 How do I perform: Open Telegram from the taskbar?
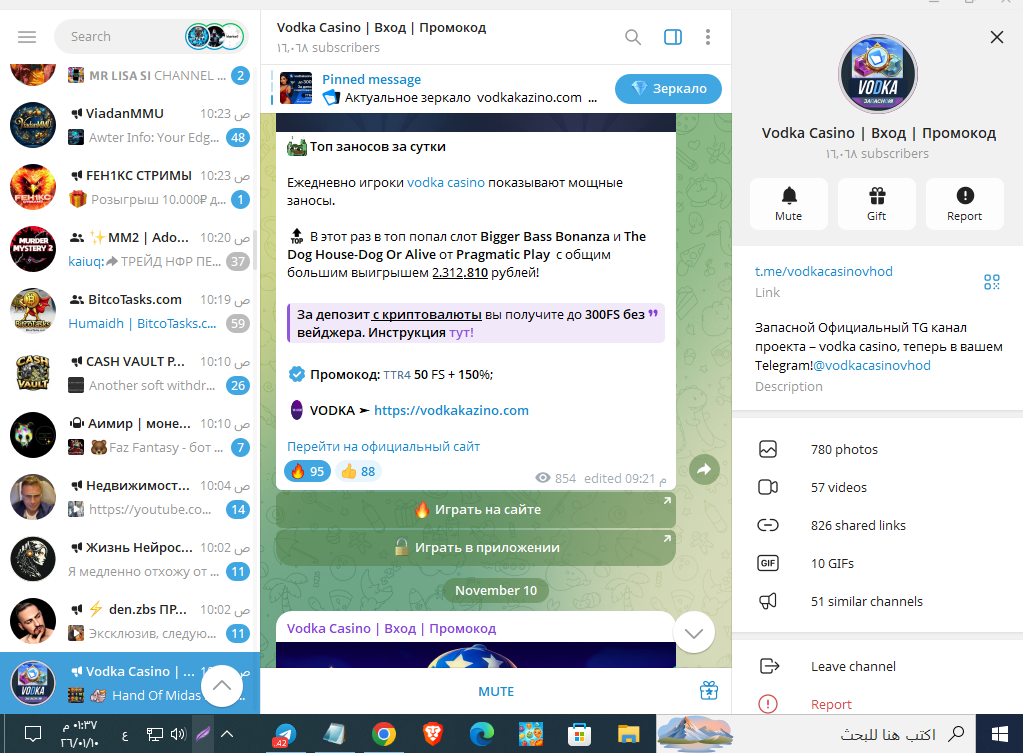coord(284,735)
